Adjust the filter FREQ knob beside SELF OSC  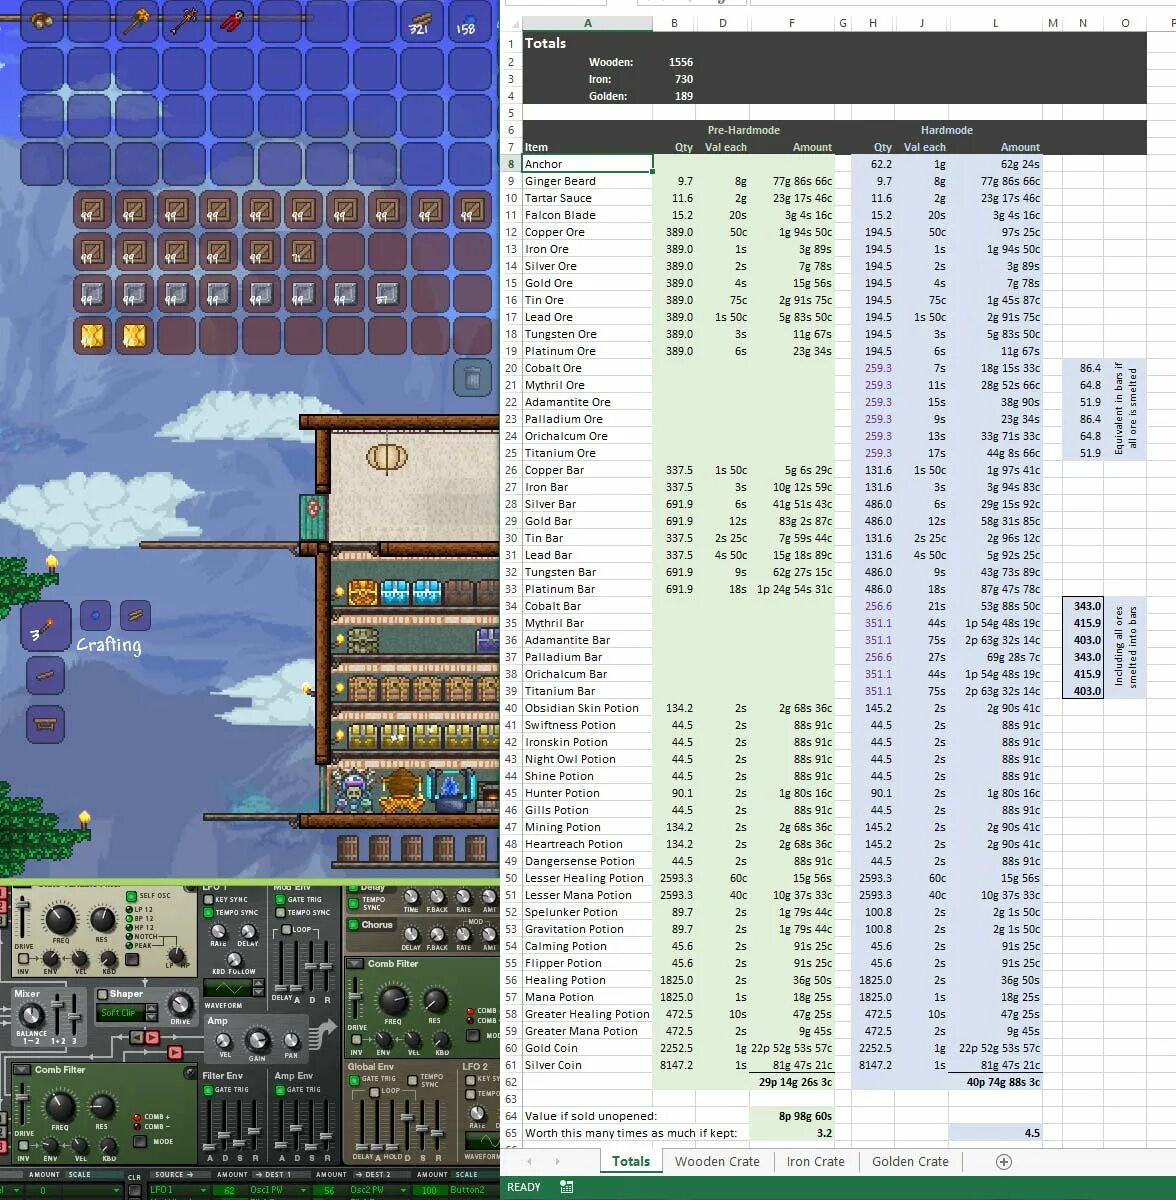[x=60, y=919]
